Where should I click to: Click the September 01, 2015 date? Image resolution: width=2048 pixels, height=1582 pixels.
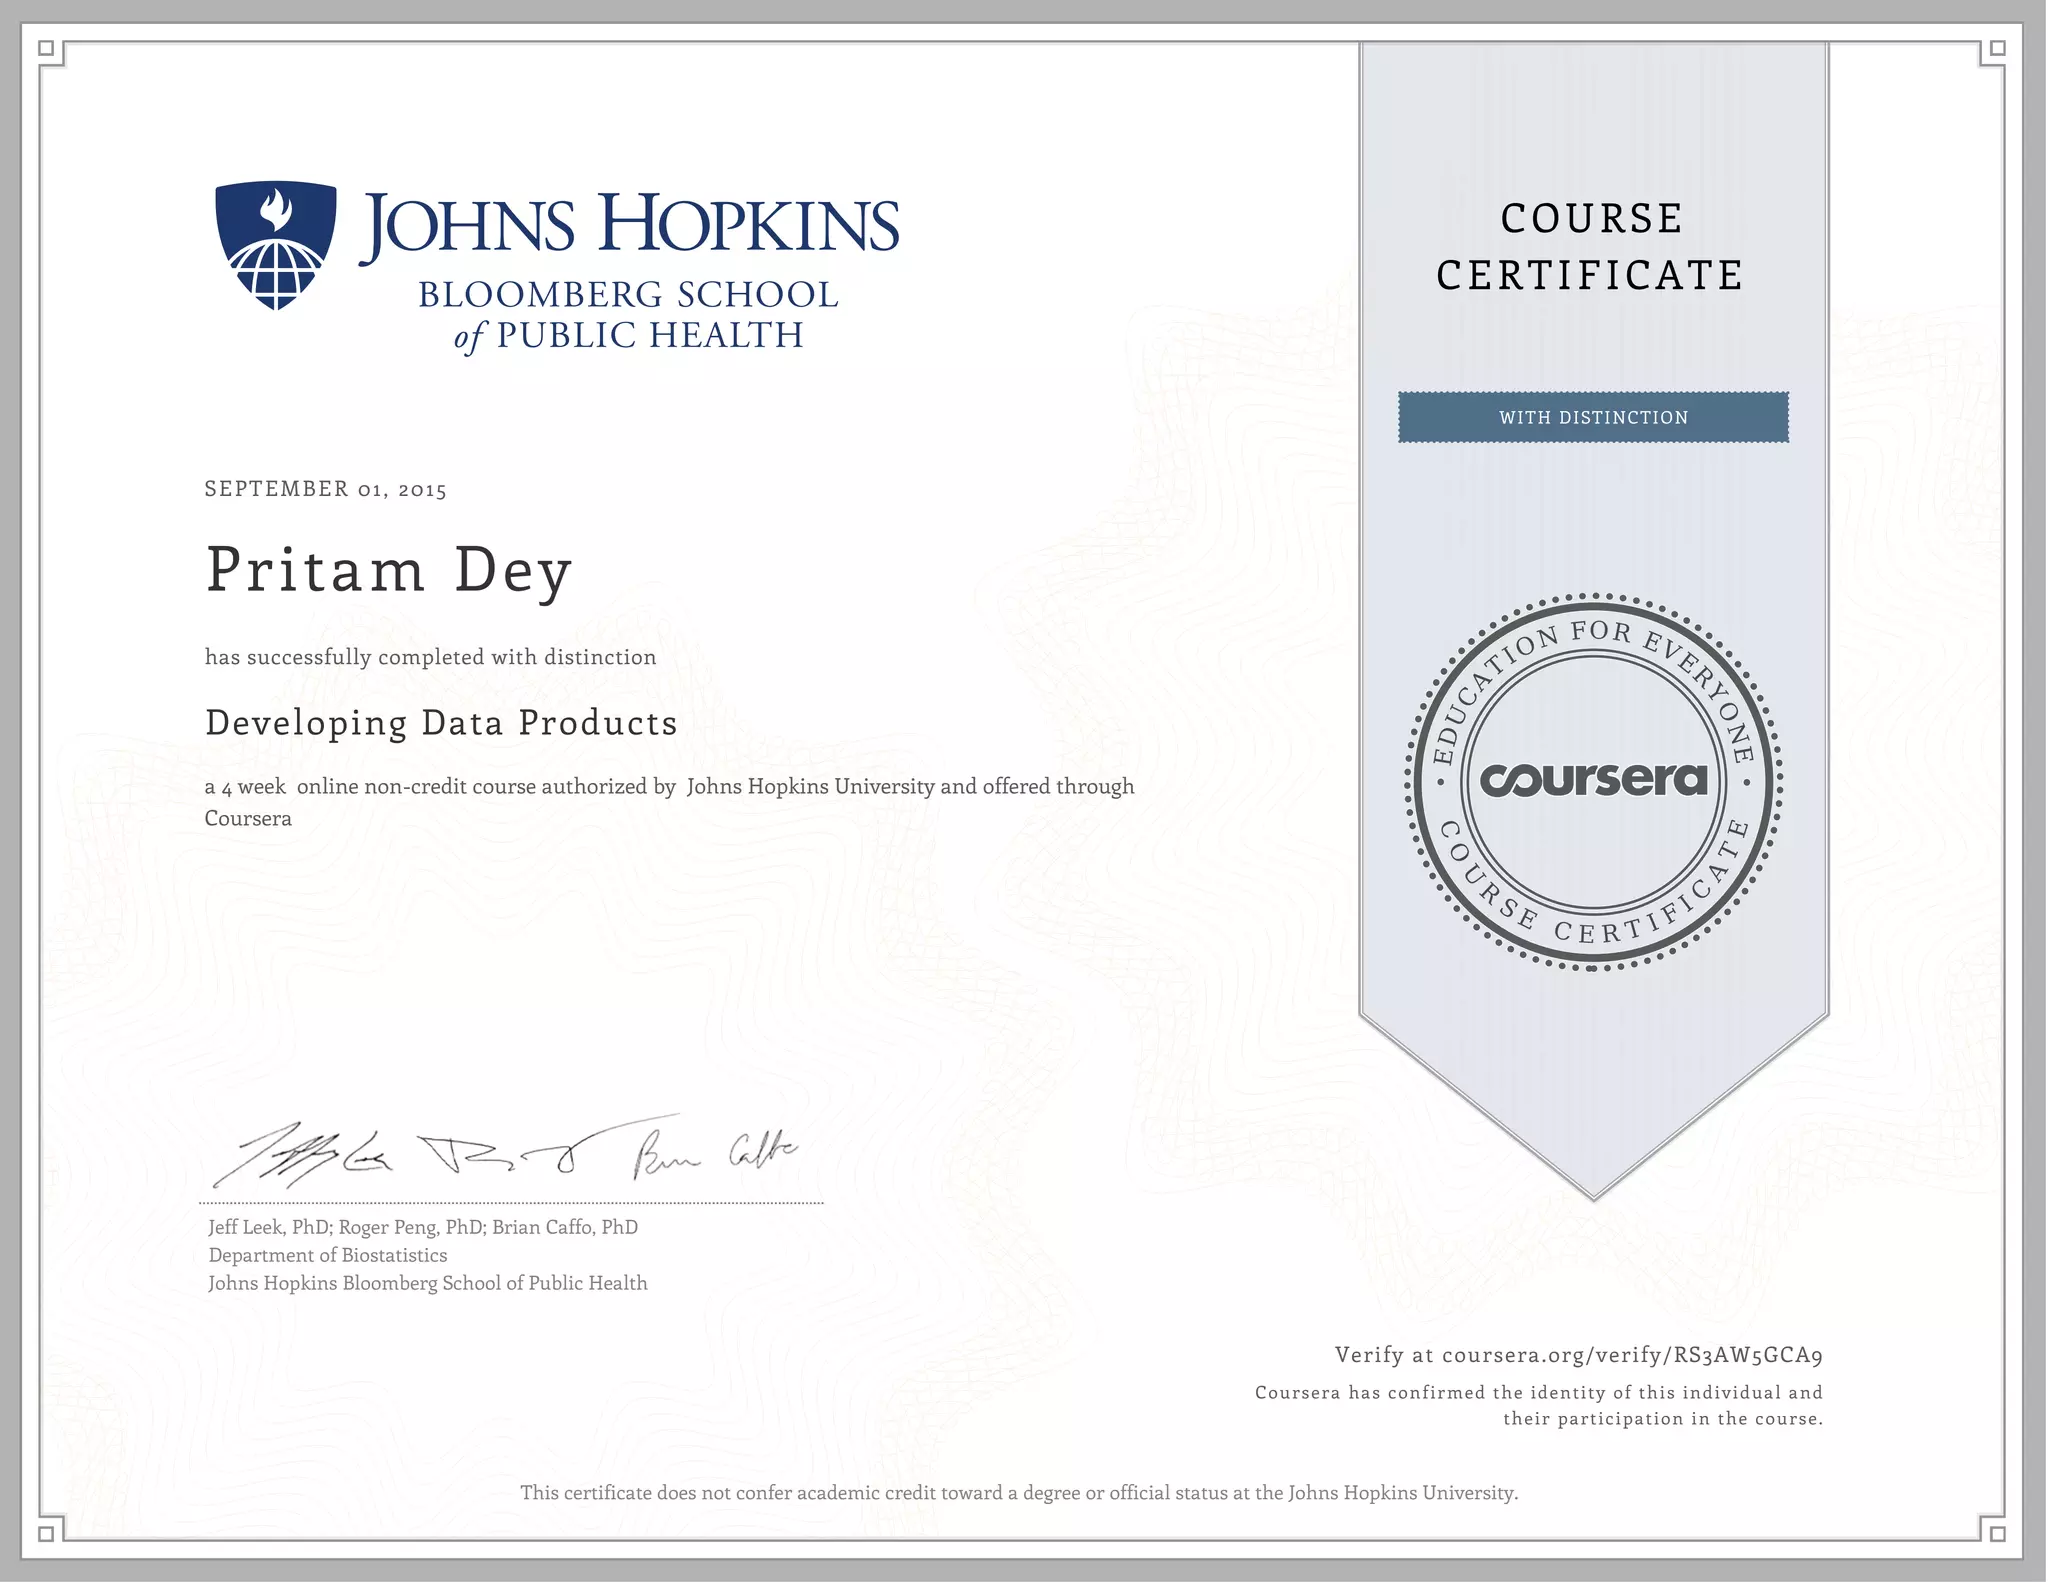325,489
